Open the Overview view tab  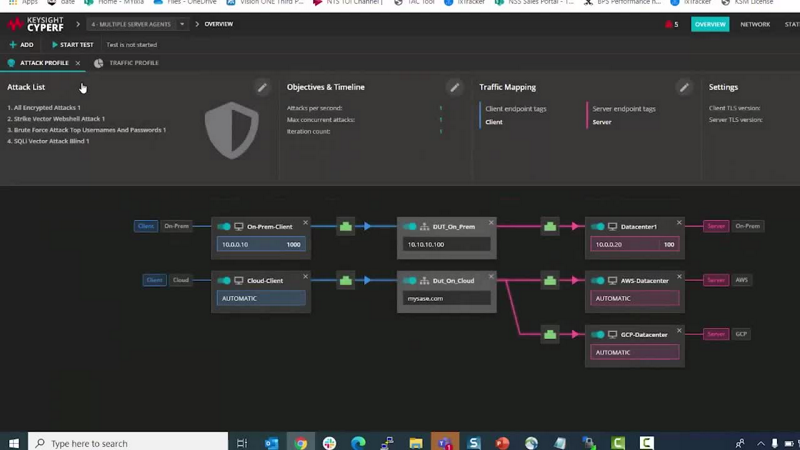point(710,24)
